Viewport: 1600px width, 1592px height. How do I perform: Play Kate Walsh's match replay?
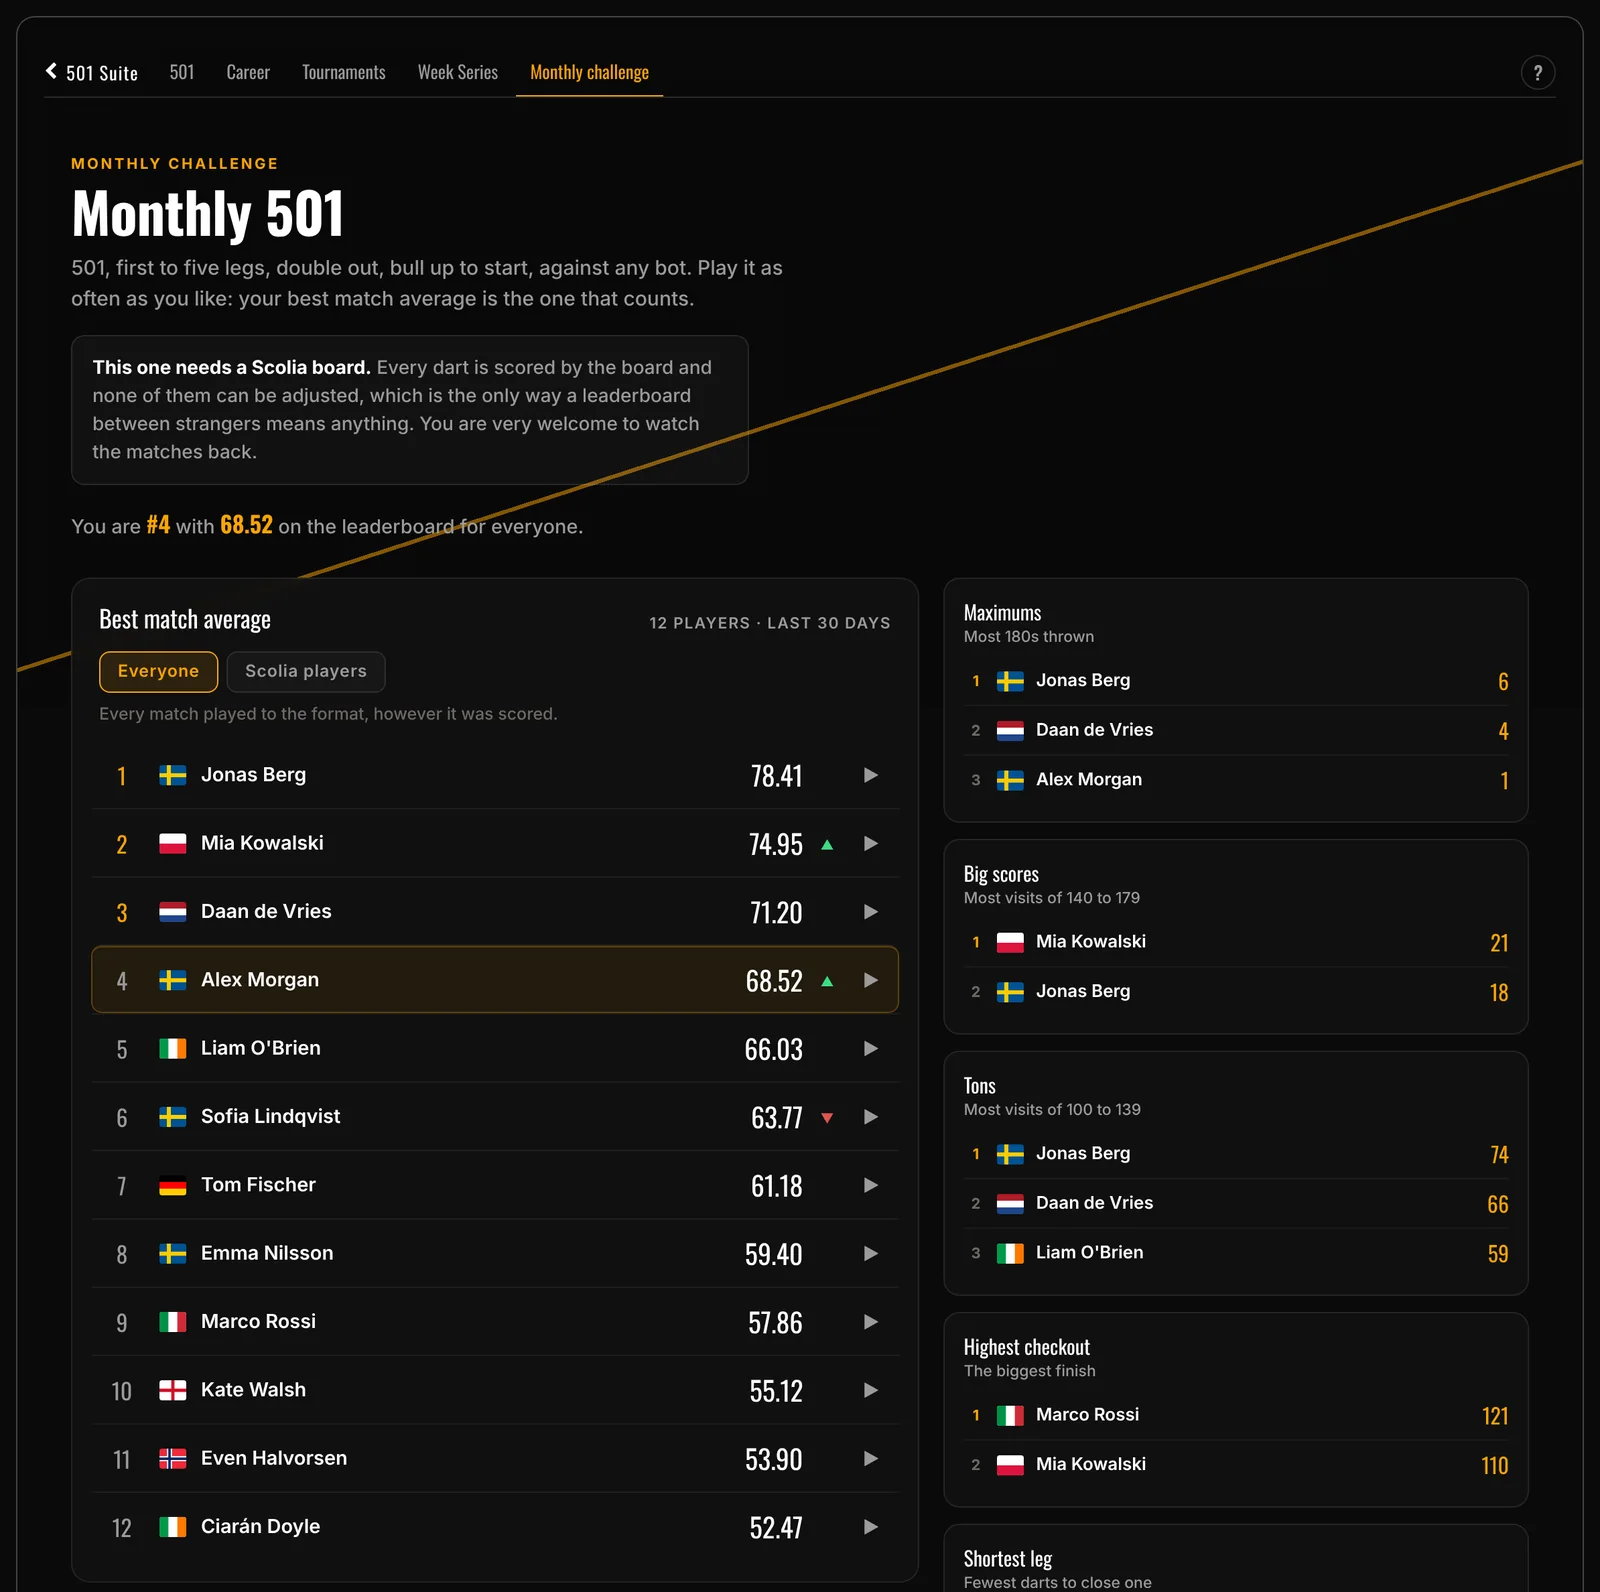(x=871, y=1390)
